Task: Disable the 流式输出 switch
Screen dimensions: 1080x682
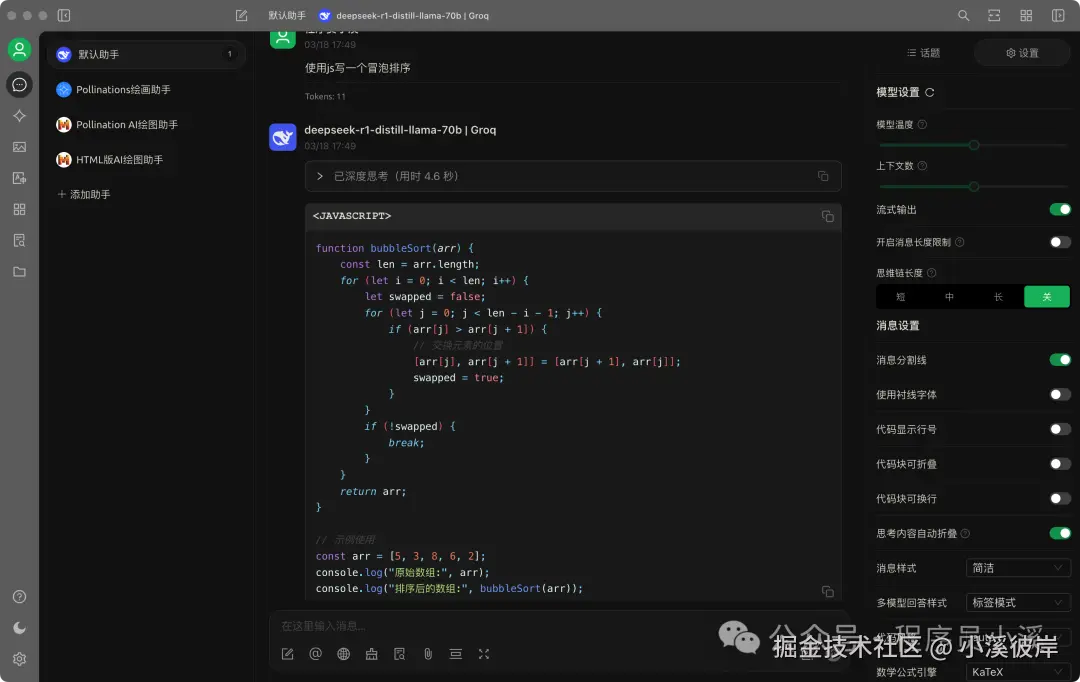Action: (x=1060, y=209)
